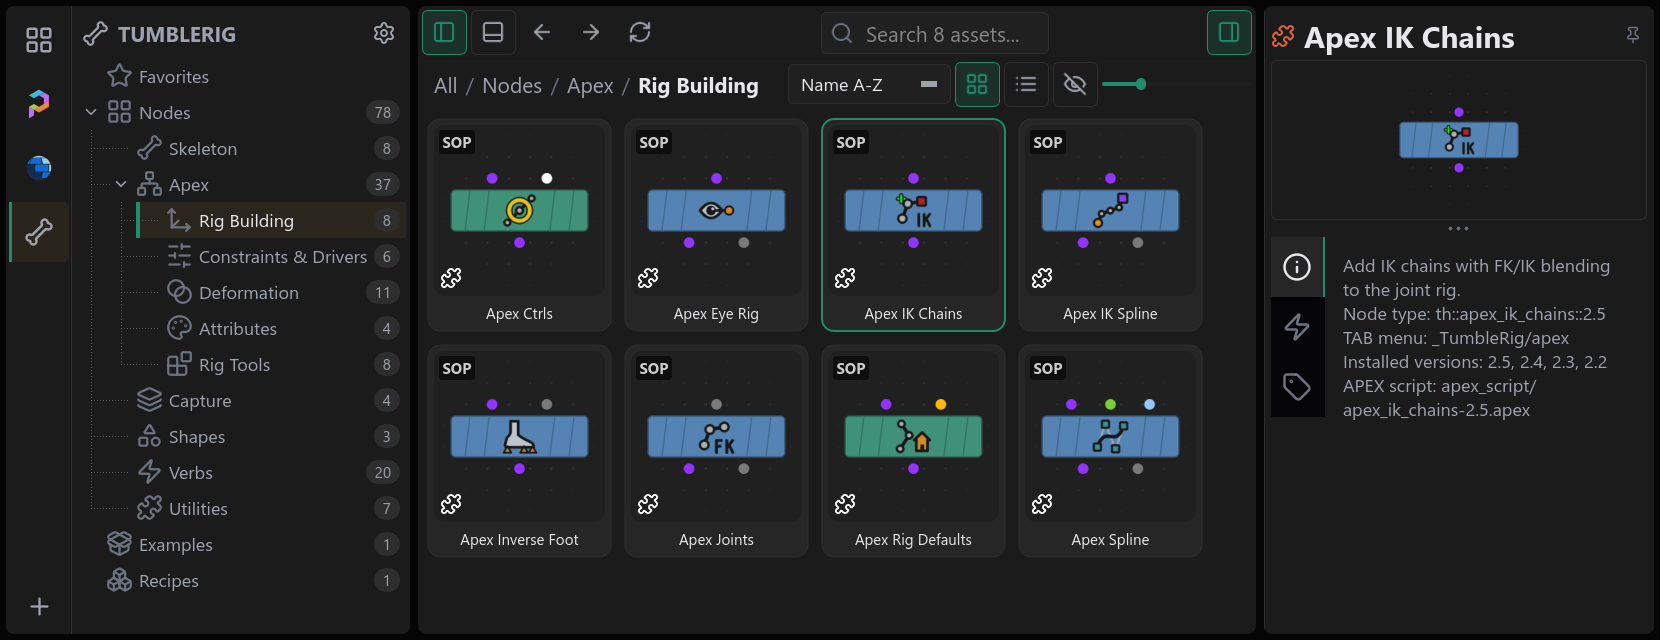Image resolution: width=1660 pixels, height=640 pixels.
Task: Toggle the right details panel button
Action: pyautogui.click(x=1229, y=33)
